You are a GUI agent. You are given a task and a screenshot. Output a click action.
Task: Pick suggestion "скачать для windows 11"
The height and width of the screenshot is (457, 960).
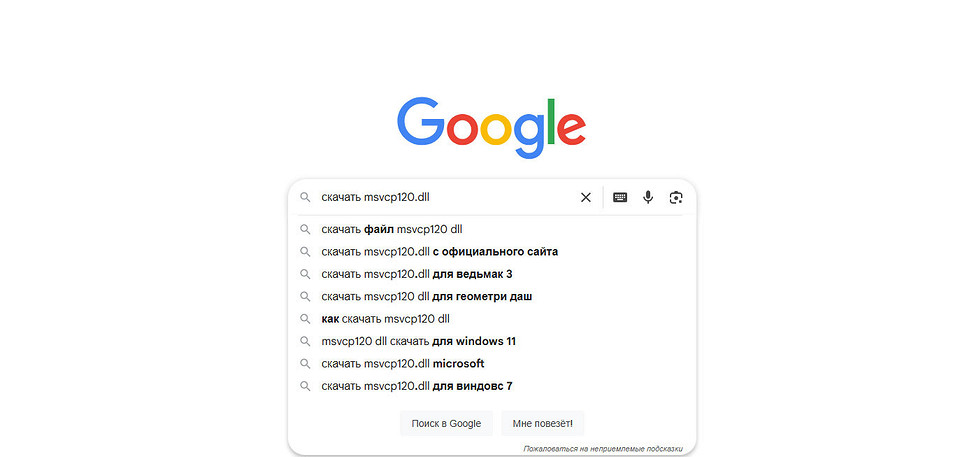(x=418, y=341)
